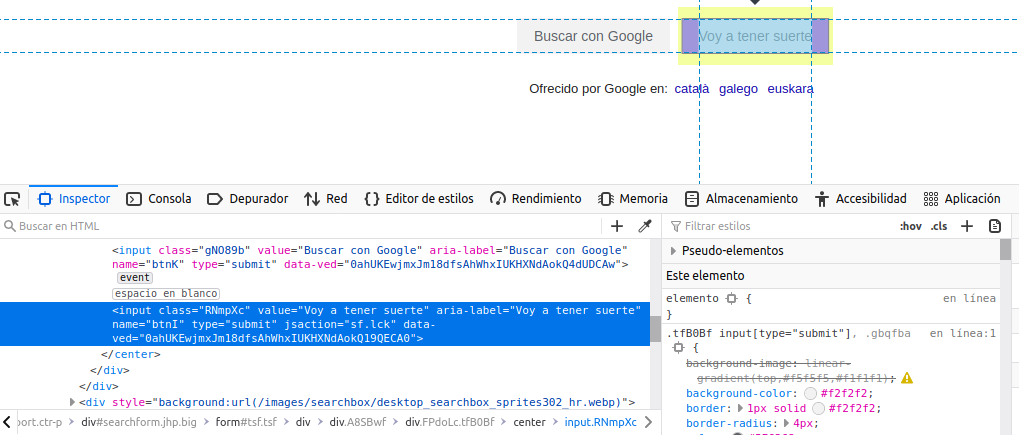Select input.RNmpXc breadcrumb

pos(600,422)
